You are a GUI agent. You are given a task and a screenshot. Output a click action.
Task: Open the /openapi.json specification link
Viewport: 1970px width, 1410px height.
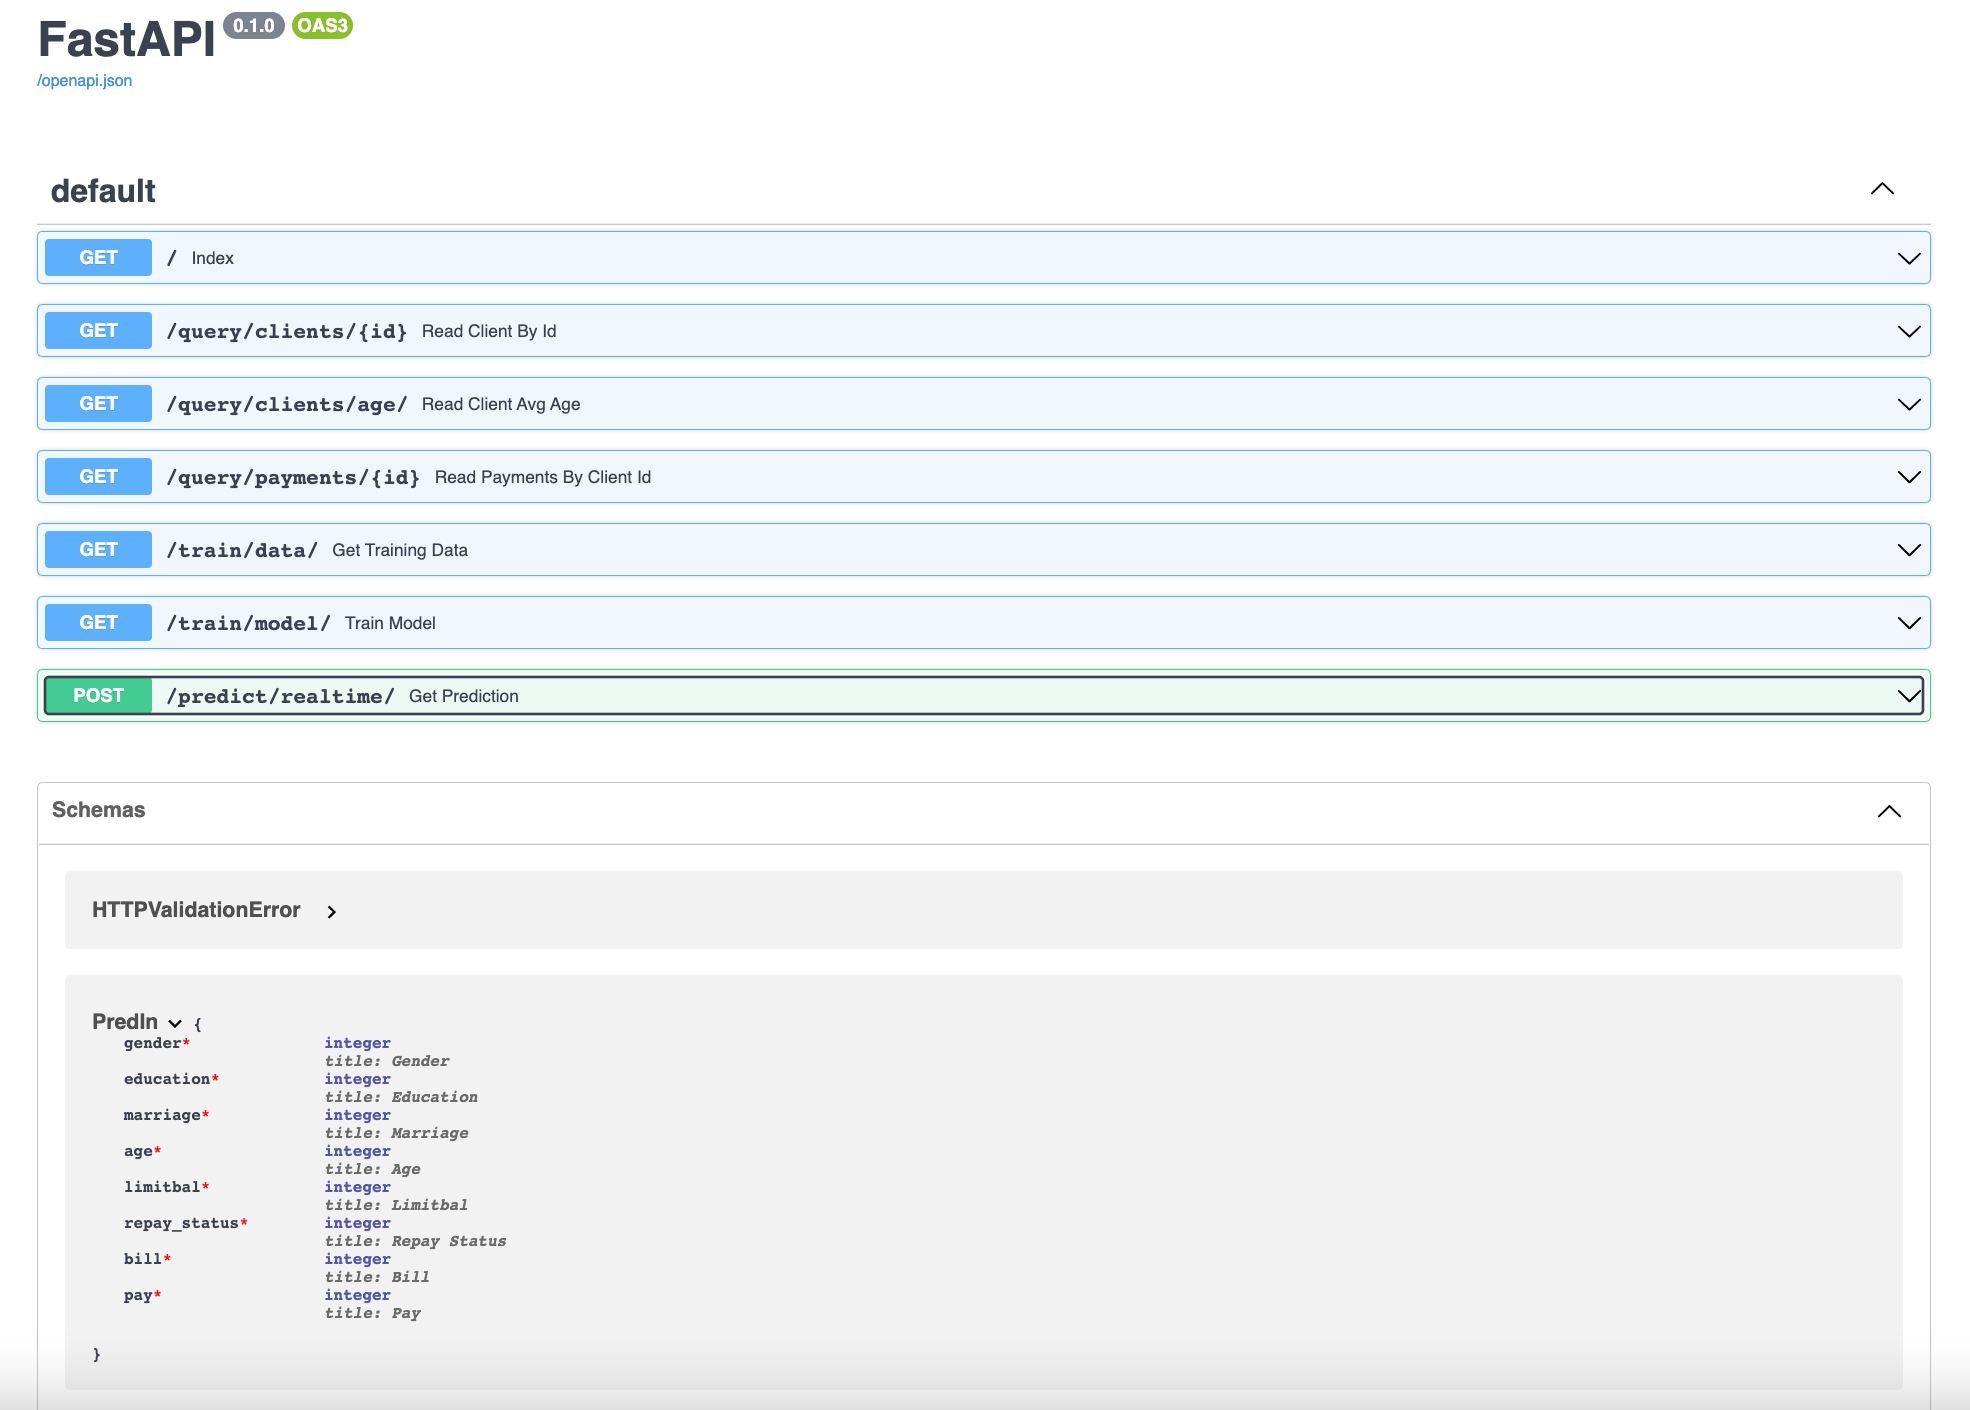(84, 80)
